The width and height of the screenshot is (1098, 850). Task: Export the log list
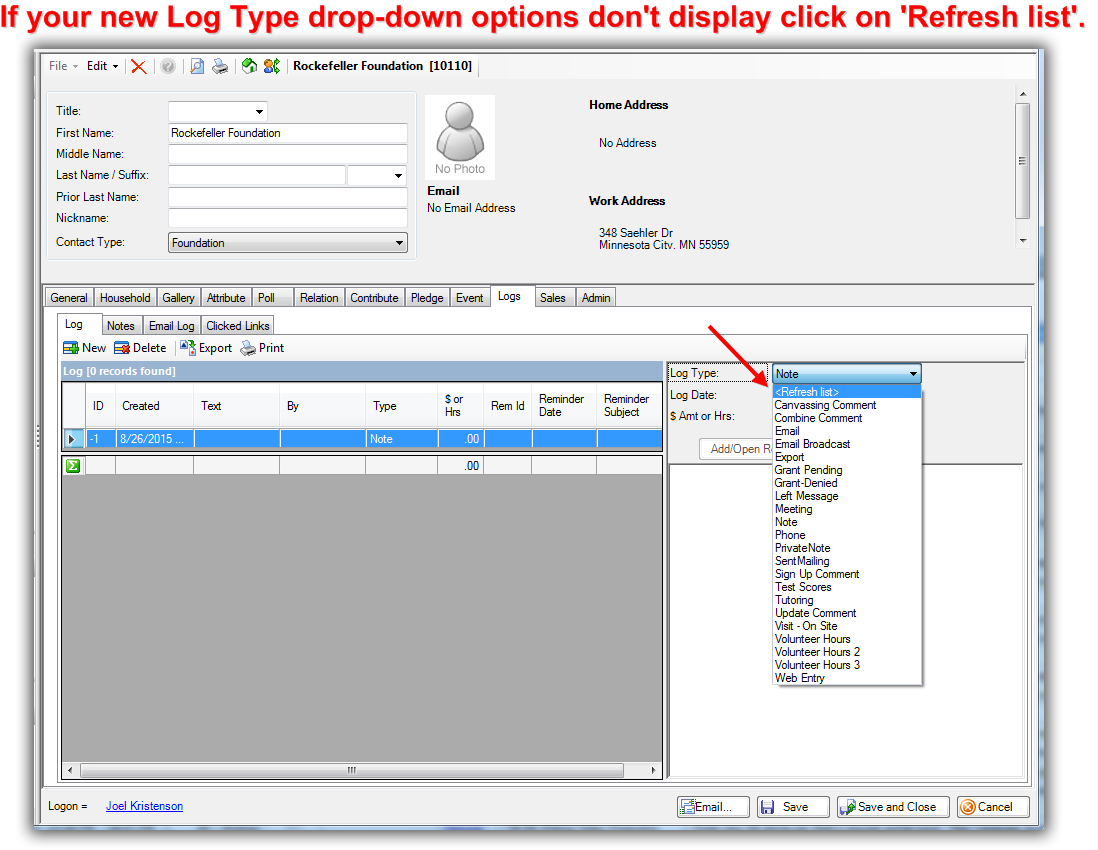click(x=206, y=348)
